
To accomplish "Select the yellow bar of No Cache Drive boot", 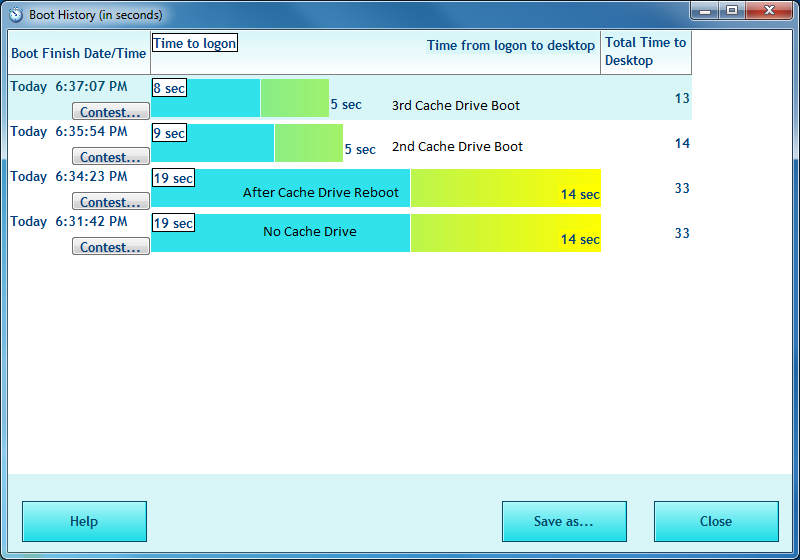I will tap(505, 232).
